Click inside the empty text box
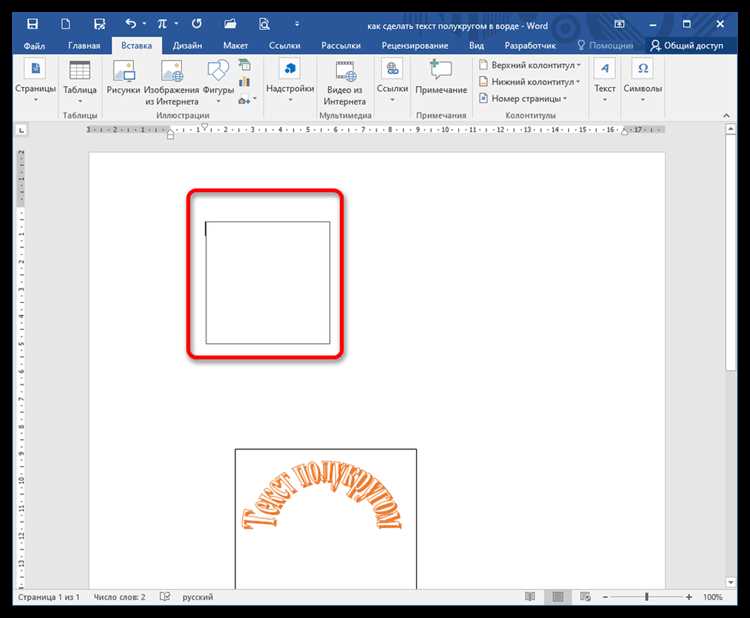The height and width of the screenshot is (618, 750). pyautogui.click(x=268, y=283)
